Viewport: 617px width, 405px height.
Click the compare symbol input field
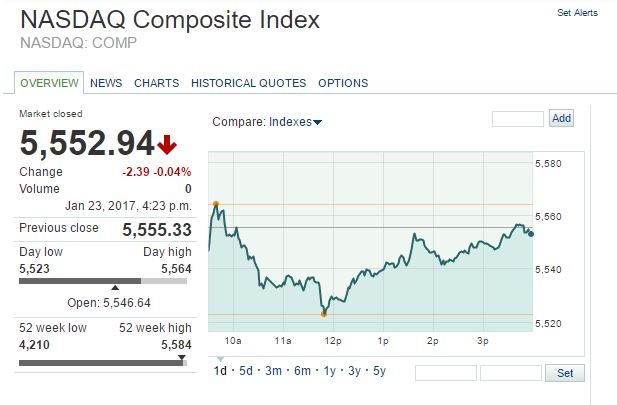(517, 119)
